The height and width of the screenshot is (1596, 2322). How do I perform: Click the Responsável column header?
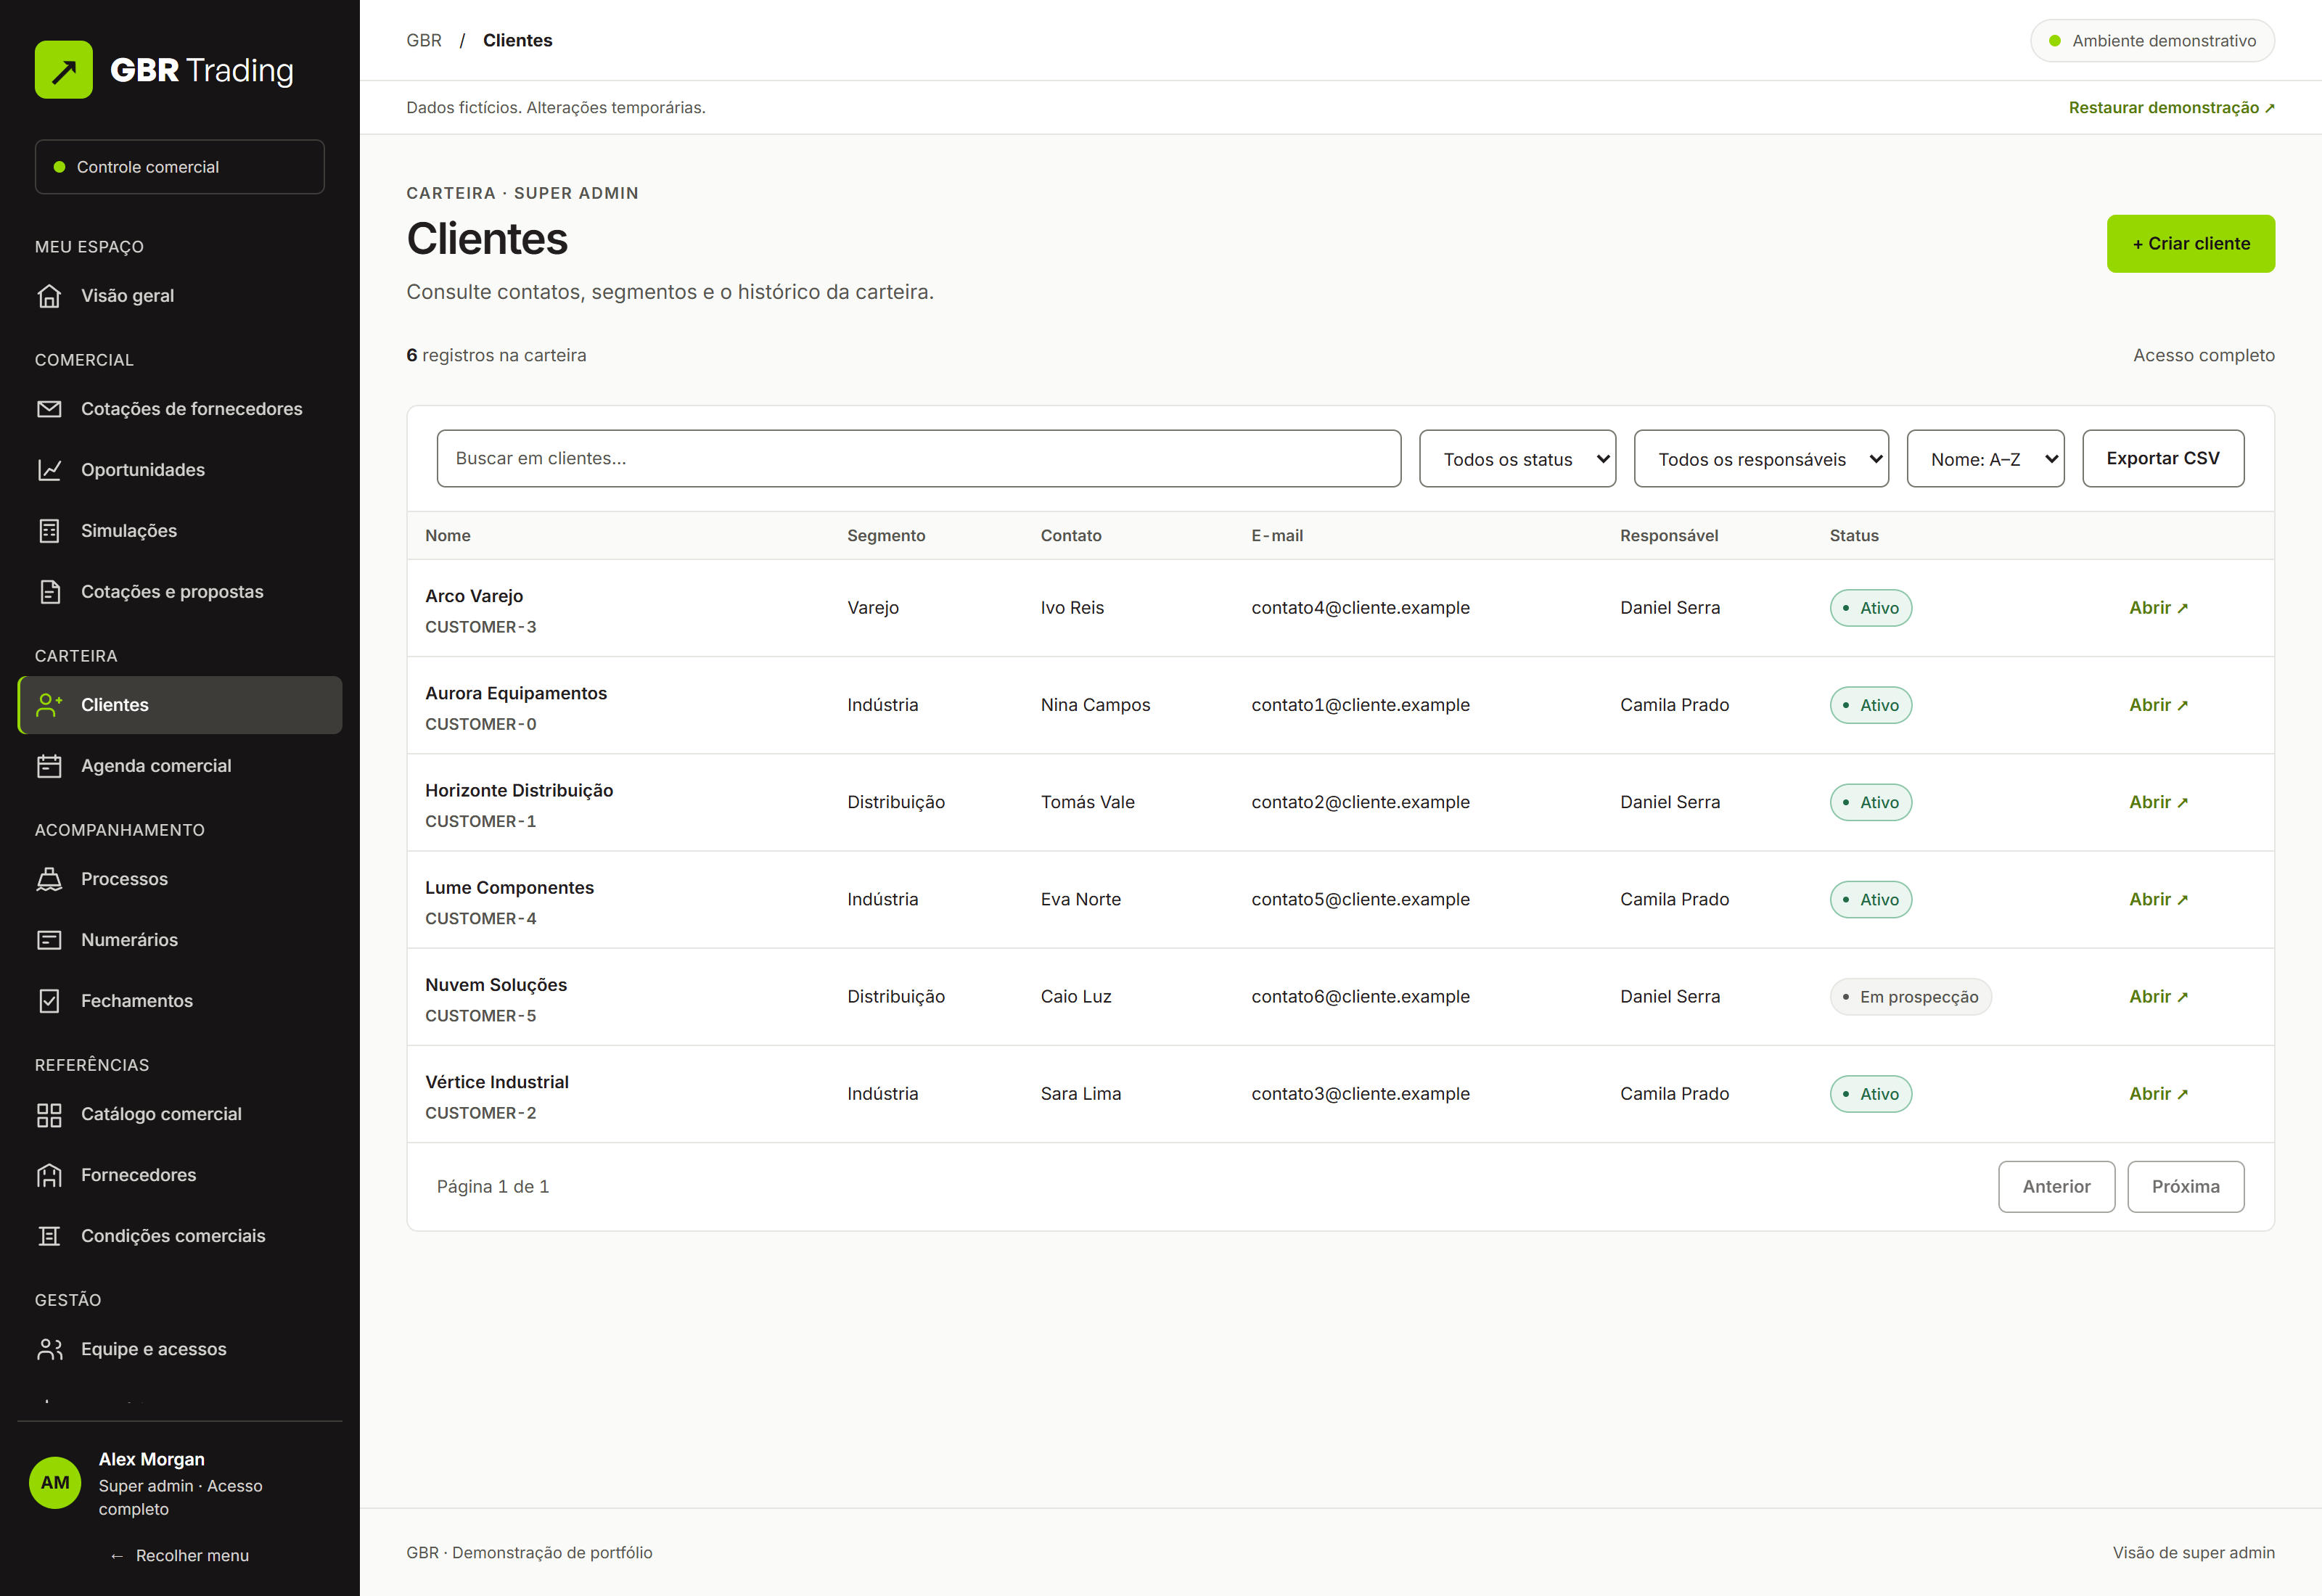click(x=1669, y=536)
